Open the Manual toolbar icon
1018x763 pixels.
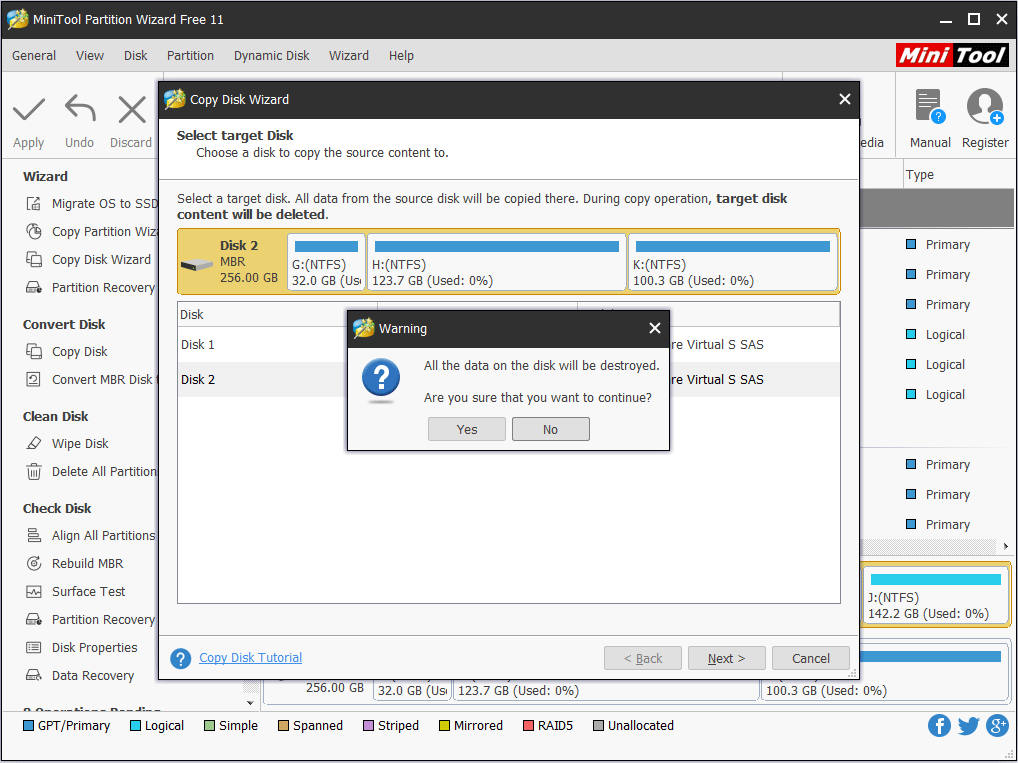tap(930, 106)
